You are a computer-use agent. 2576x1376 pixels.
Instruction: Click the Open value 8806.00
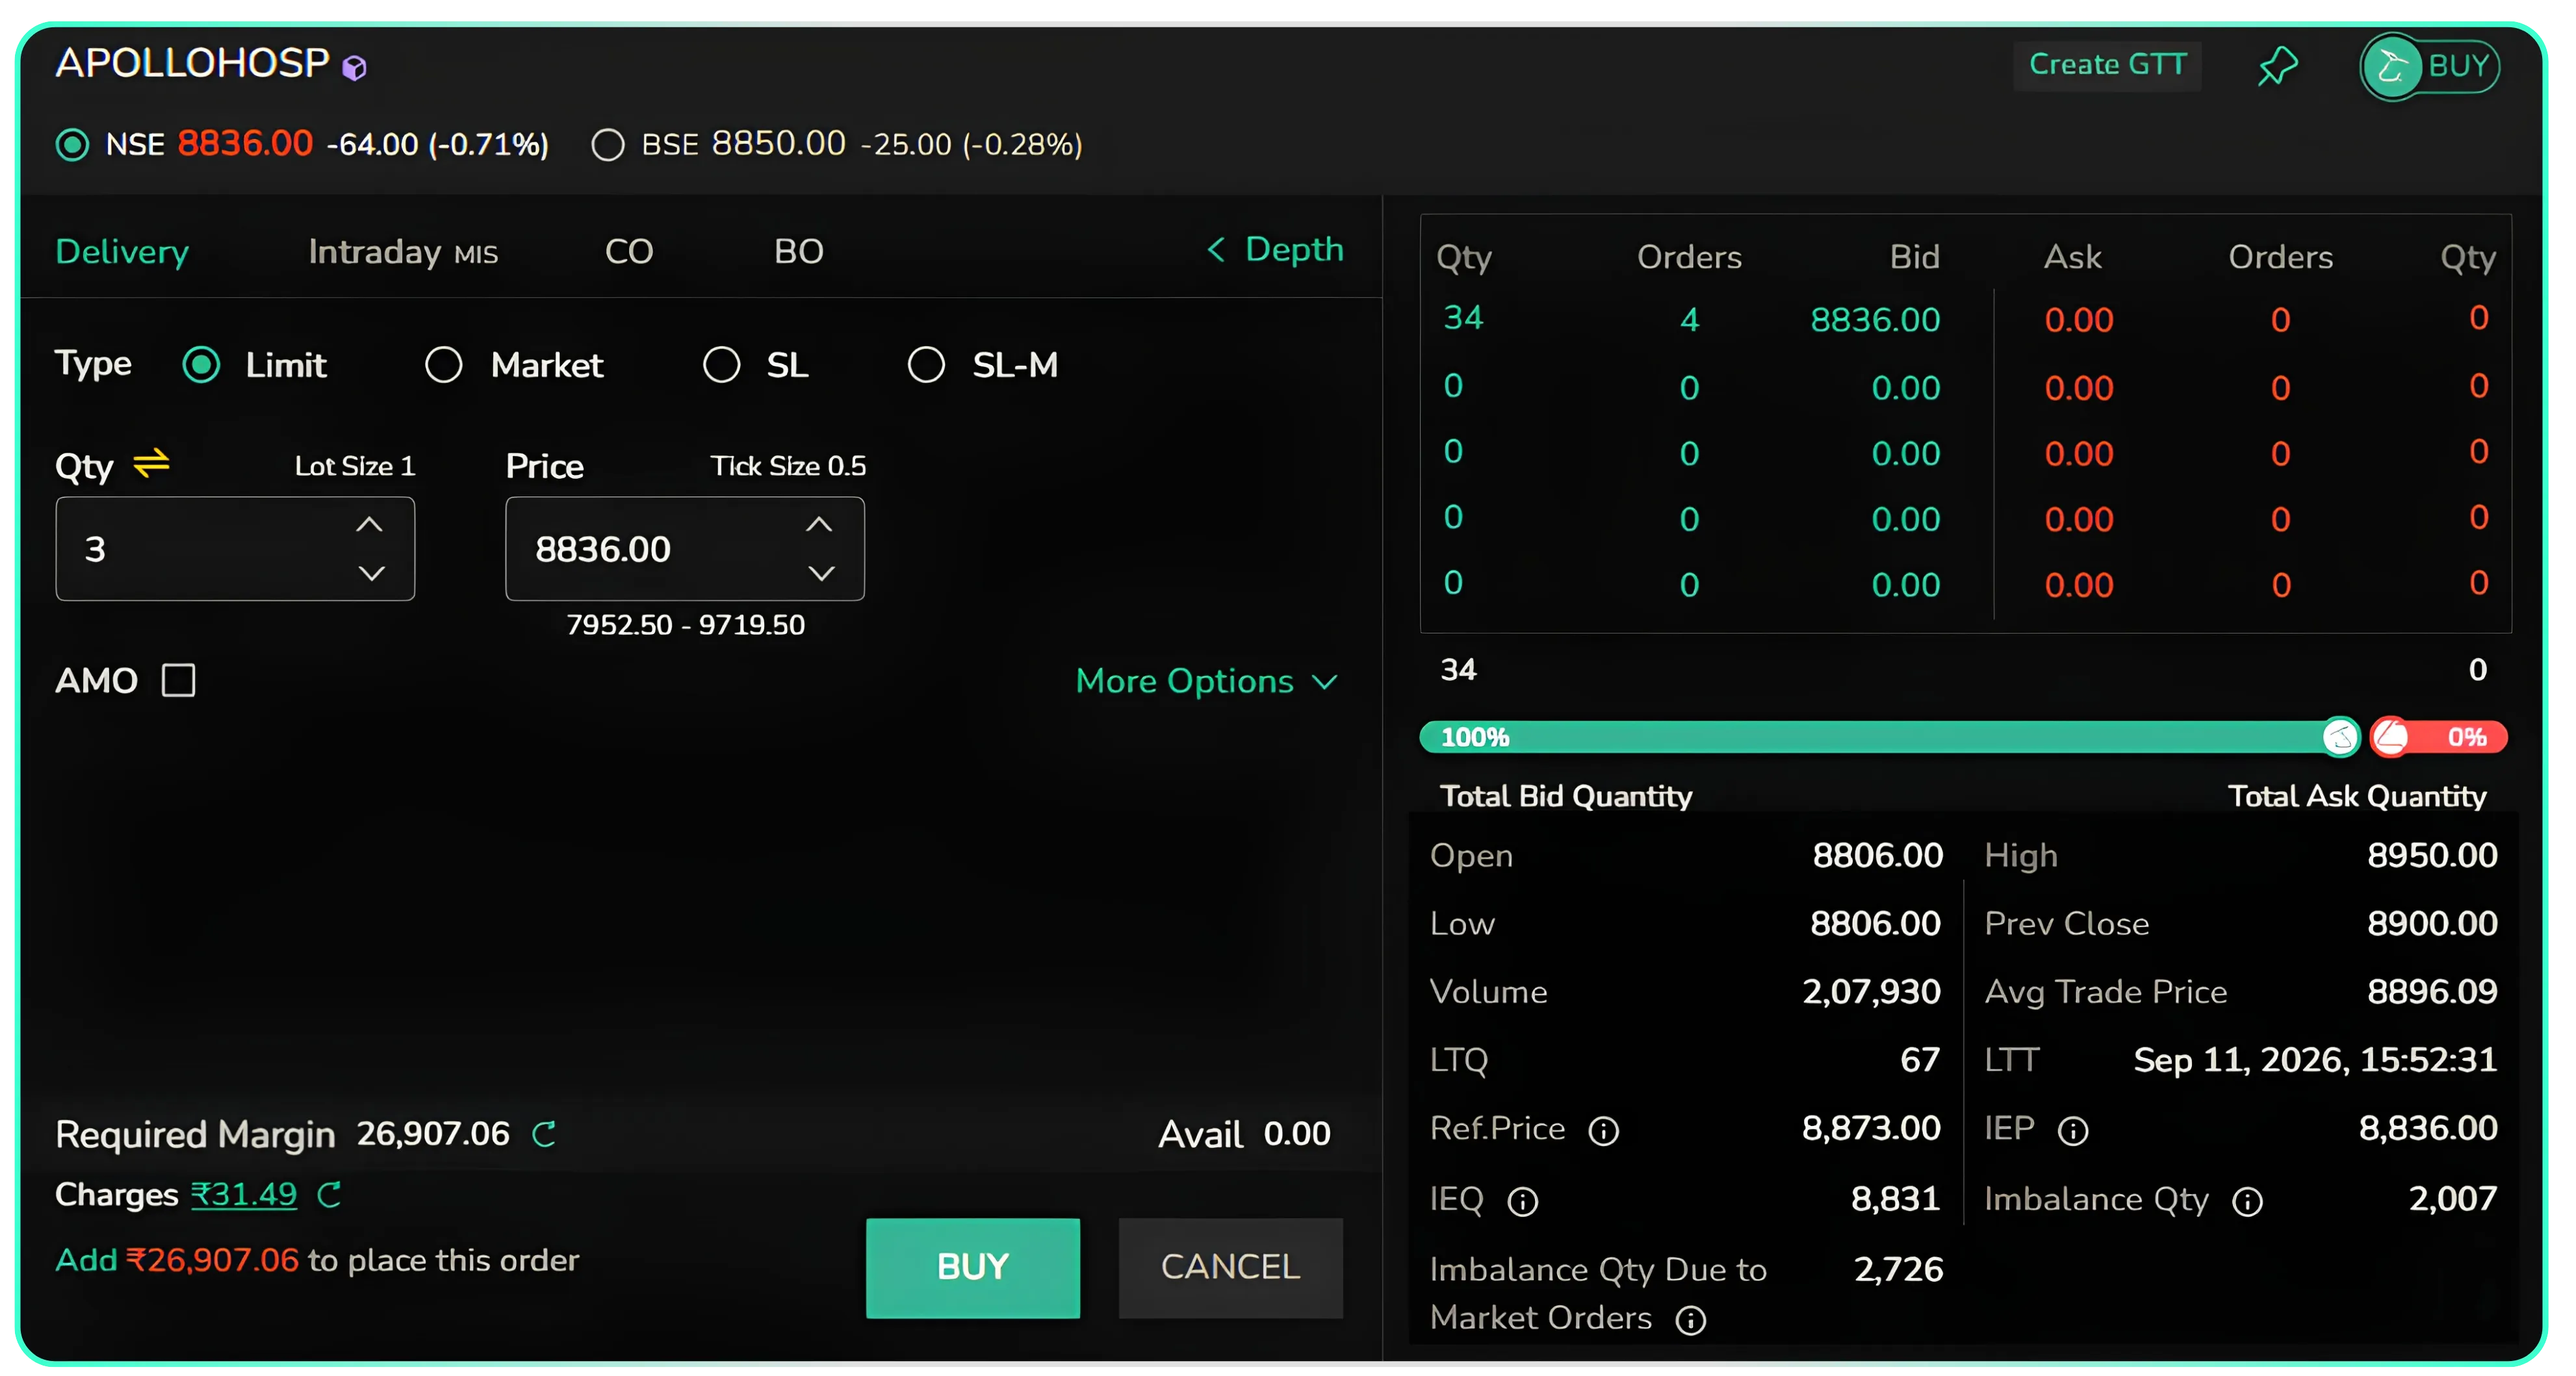pos(1878,856)
